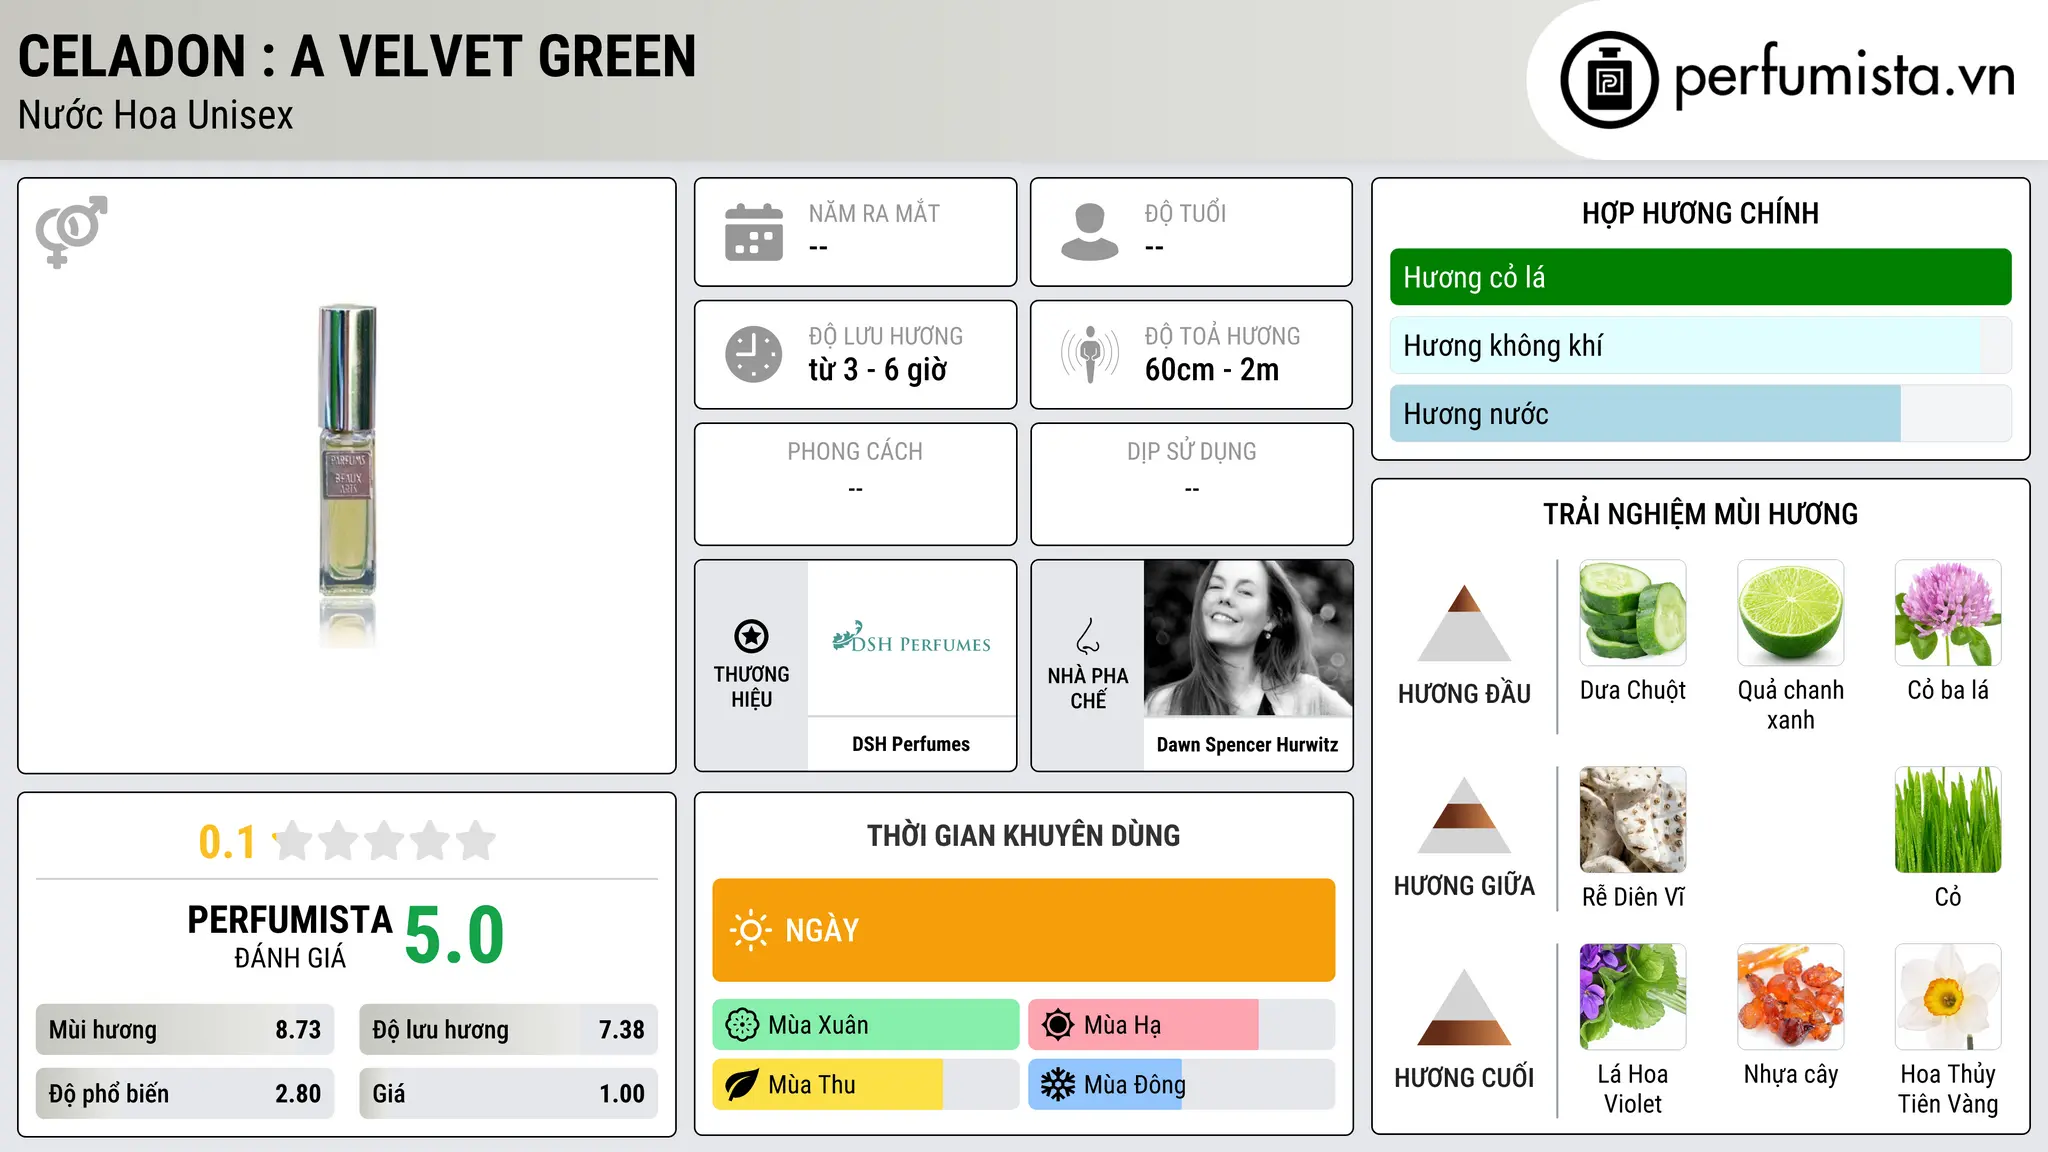Click the Độ lưu hương 7.38 score
The image size is (2048, 1152).
click(x=509, y=1030)
